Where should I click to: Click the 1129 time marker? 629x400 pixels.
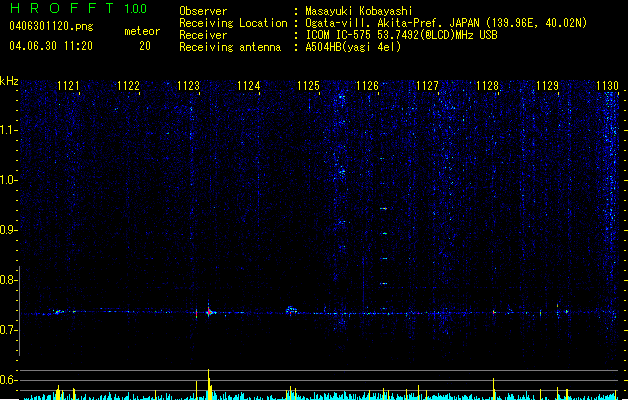click(x=547, y=86)
